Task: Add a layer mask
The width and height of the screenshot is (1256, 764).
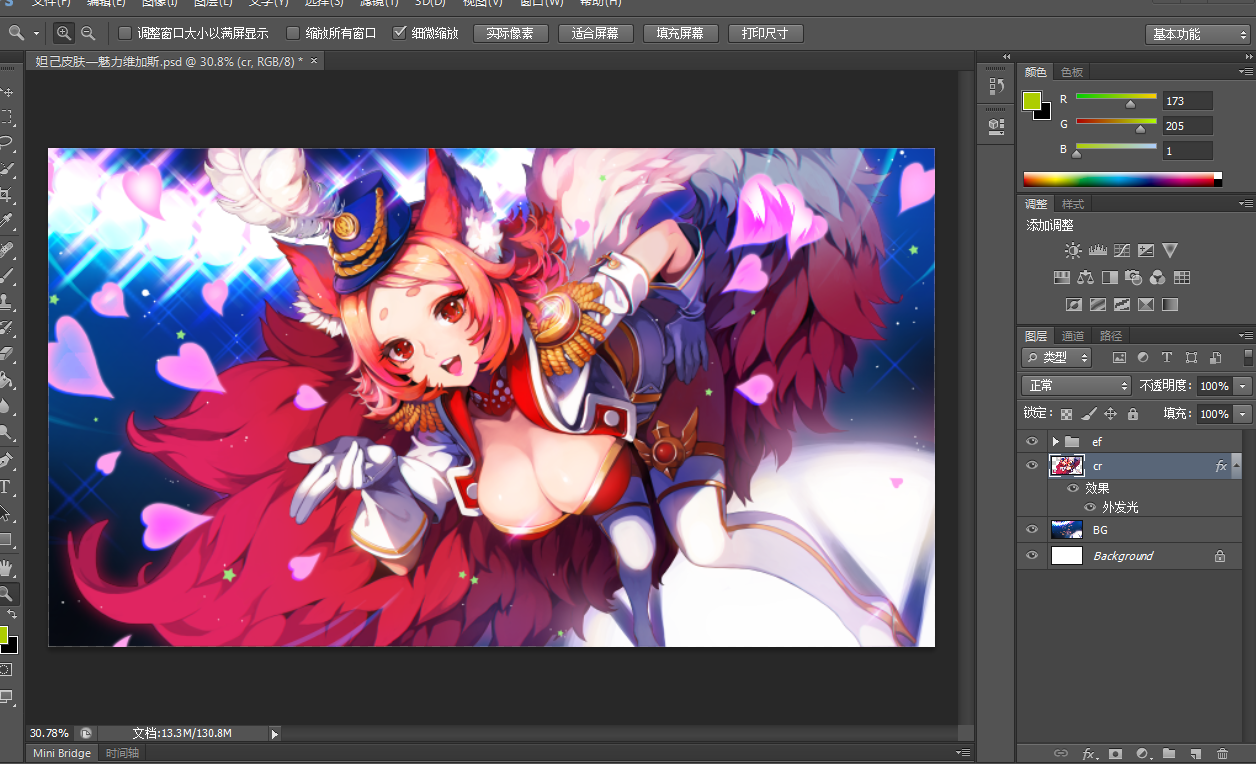Action: pos(1116,753)
